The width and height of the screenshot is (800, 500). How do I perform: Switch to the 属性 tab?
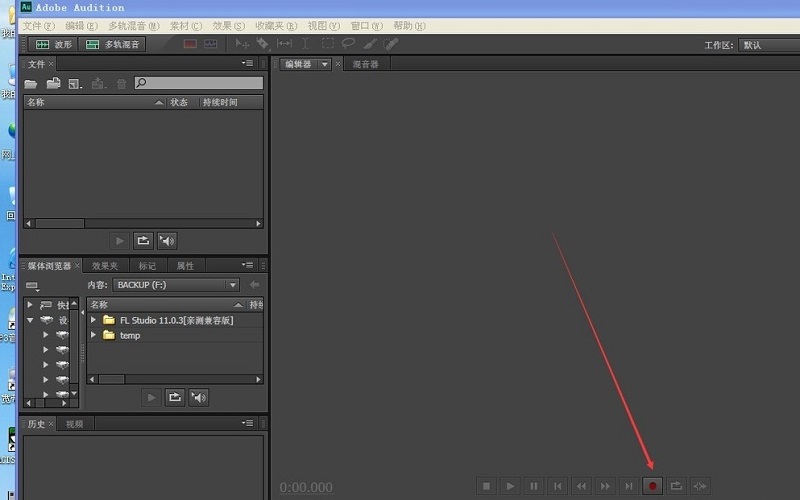pyautogui.click(x=185, y=266)
